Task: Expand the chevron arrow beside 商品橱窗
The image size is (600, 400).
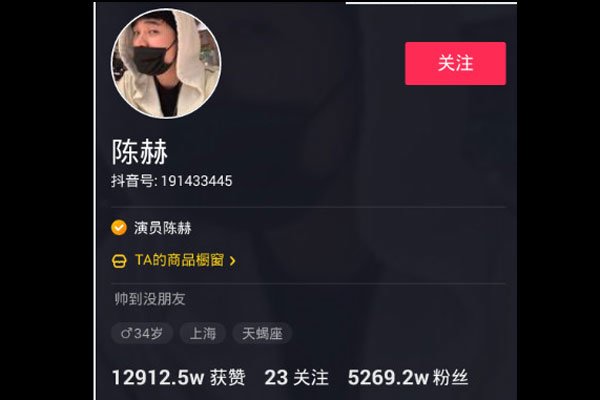Action: [232, 261]
